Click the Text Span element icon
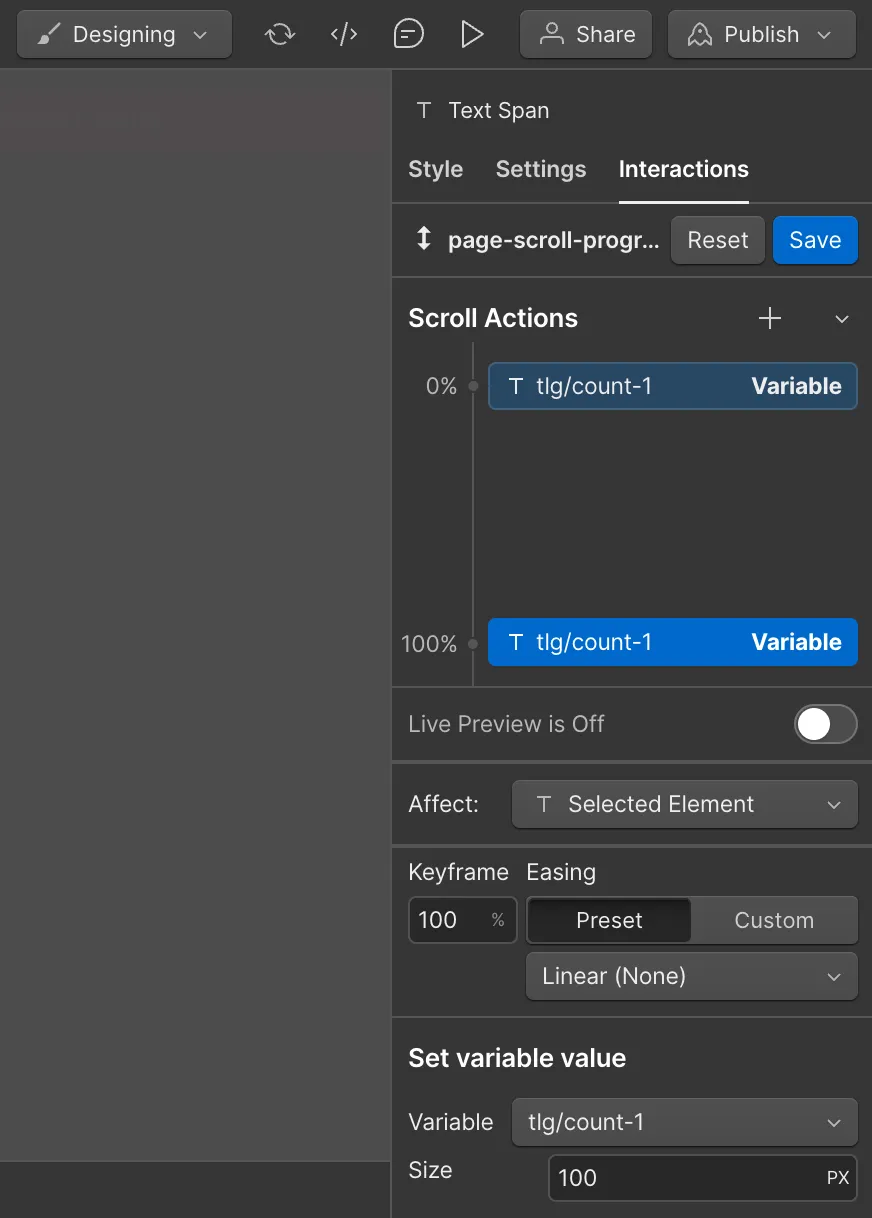 (424, 111)
